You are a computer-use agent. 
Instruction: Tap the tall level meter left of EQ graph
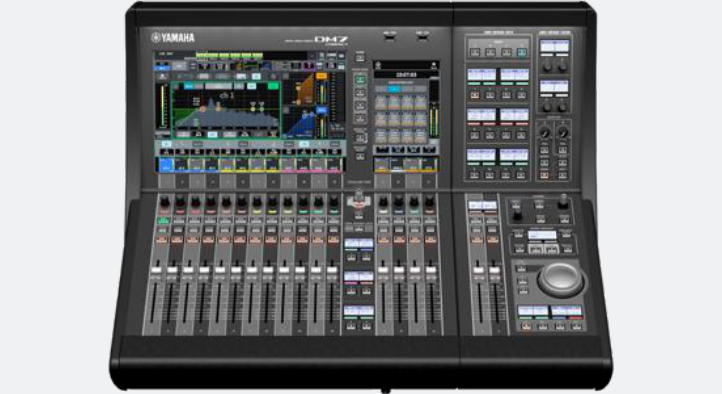[163, 107]
